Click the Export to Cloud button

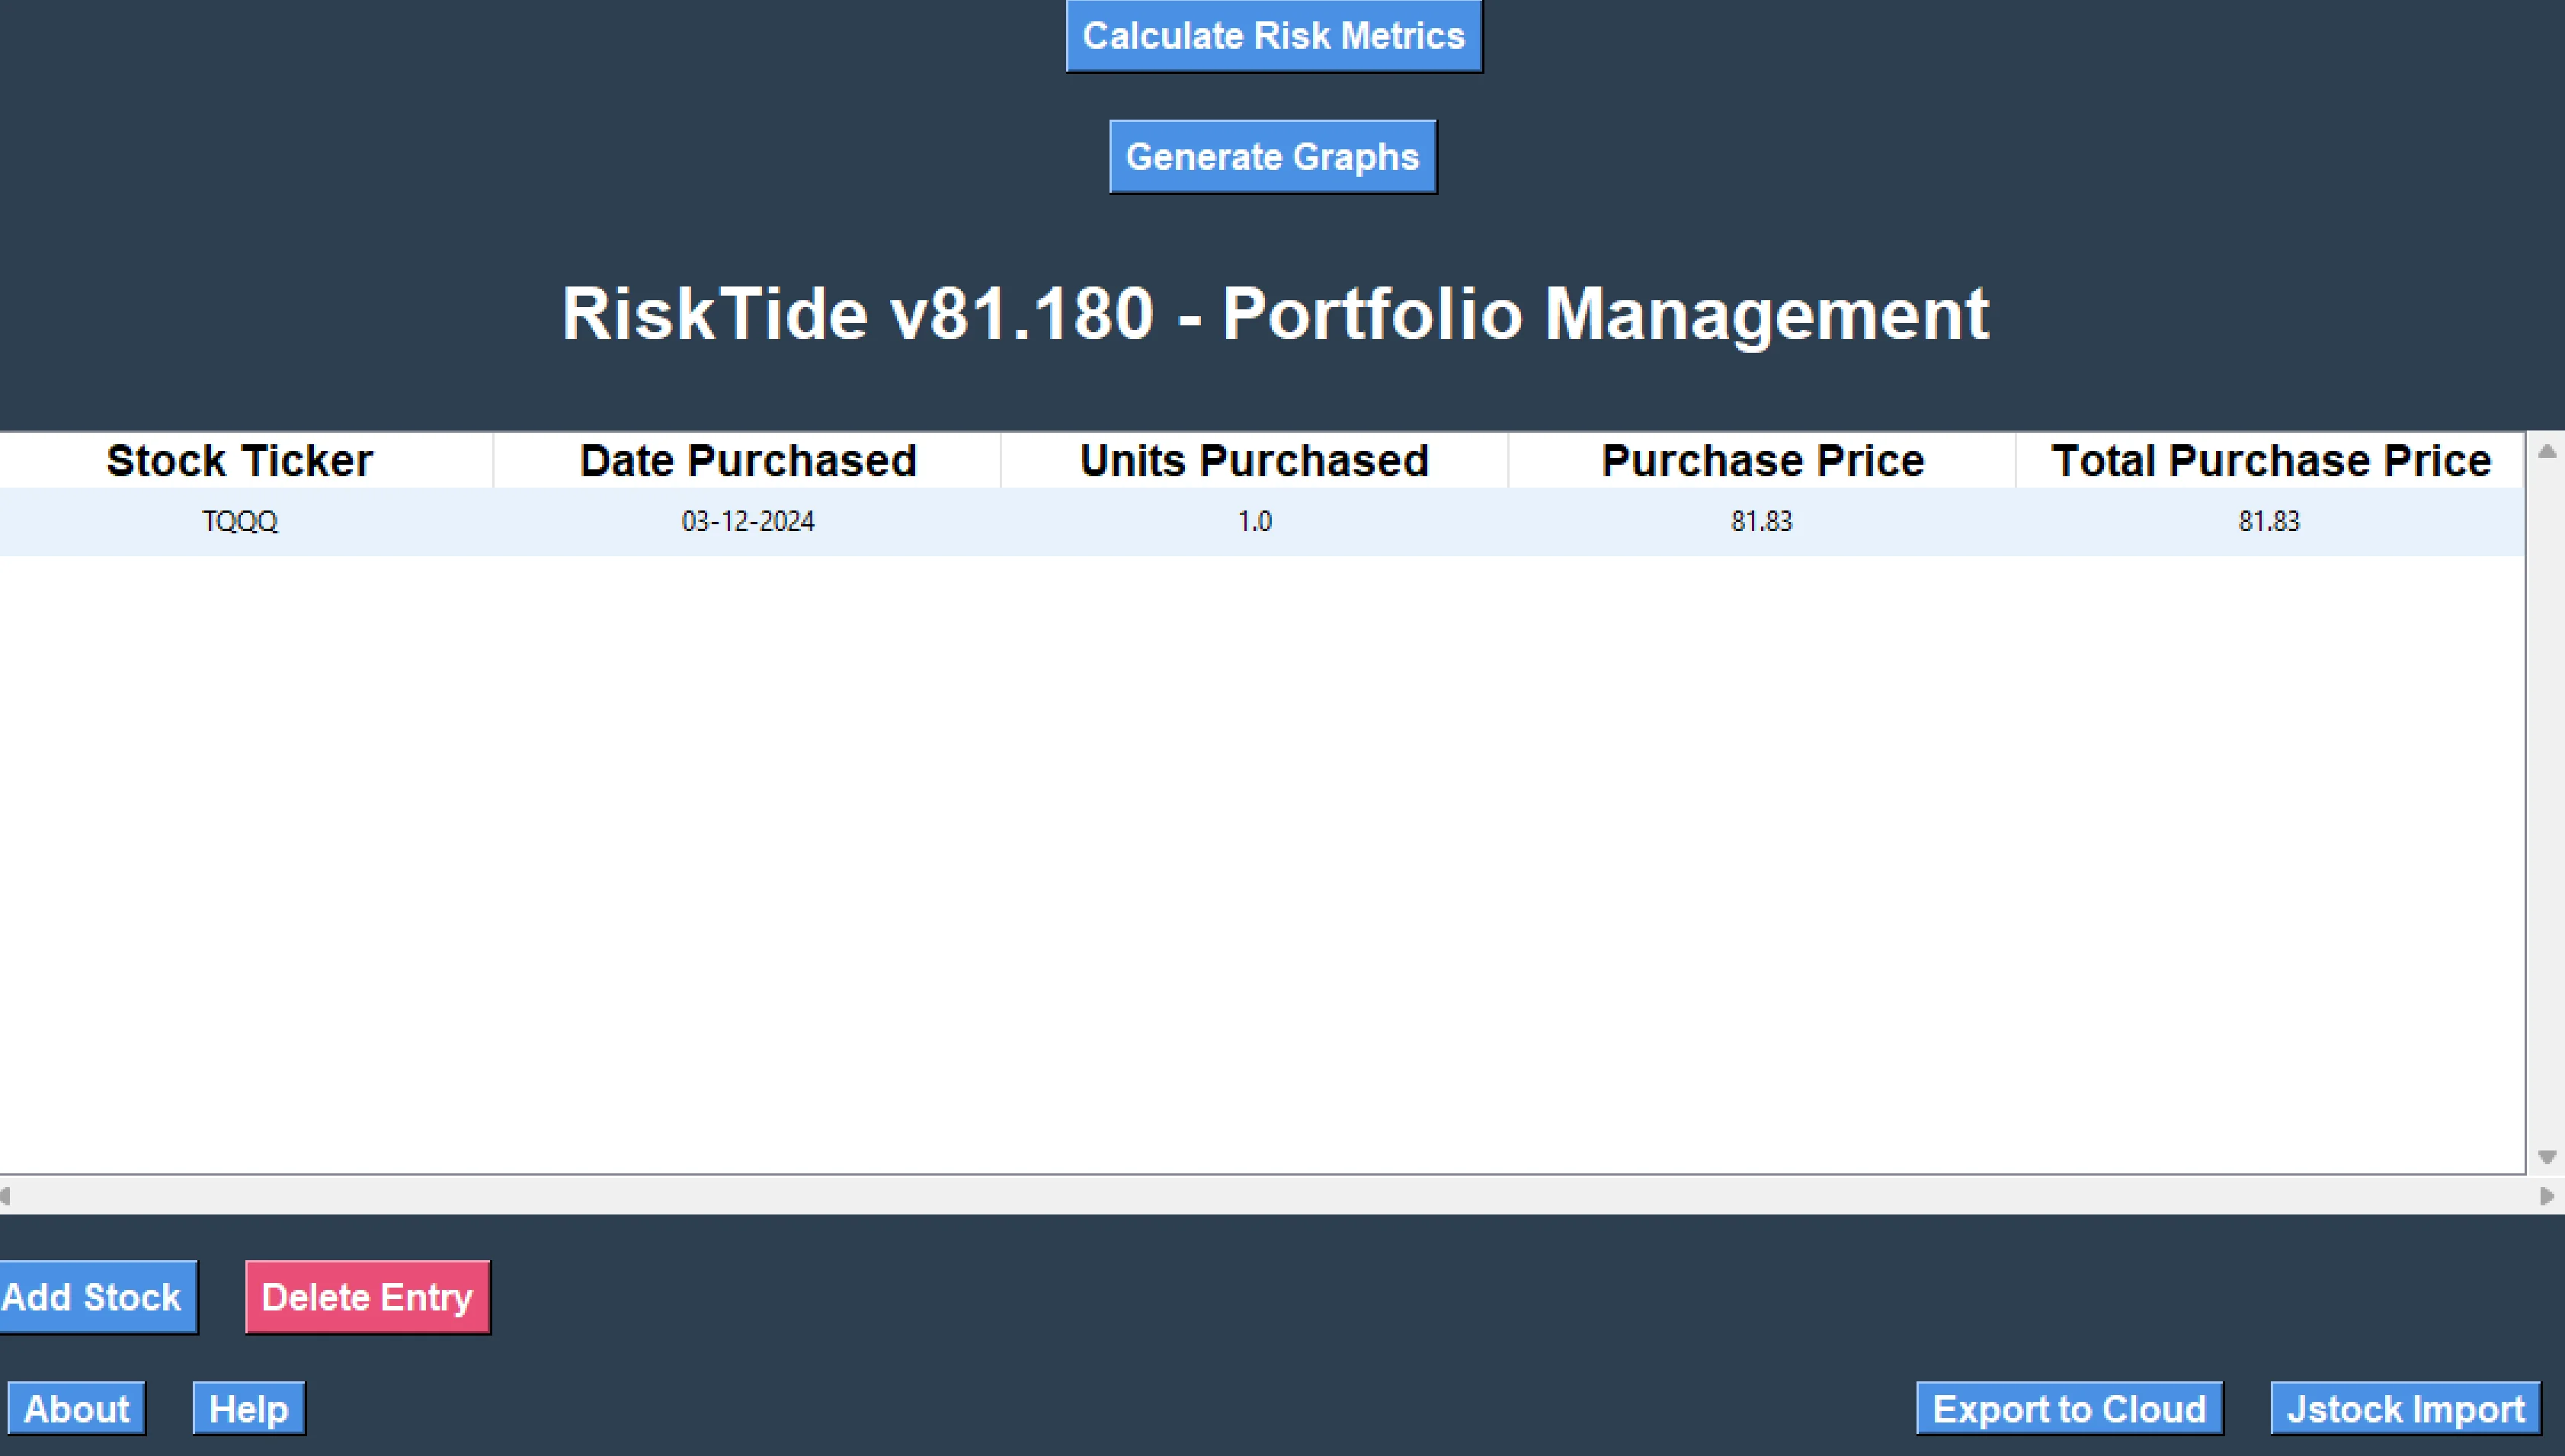pyautogui.click(x=2068, y=1409)
